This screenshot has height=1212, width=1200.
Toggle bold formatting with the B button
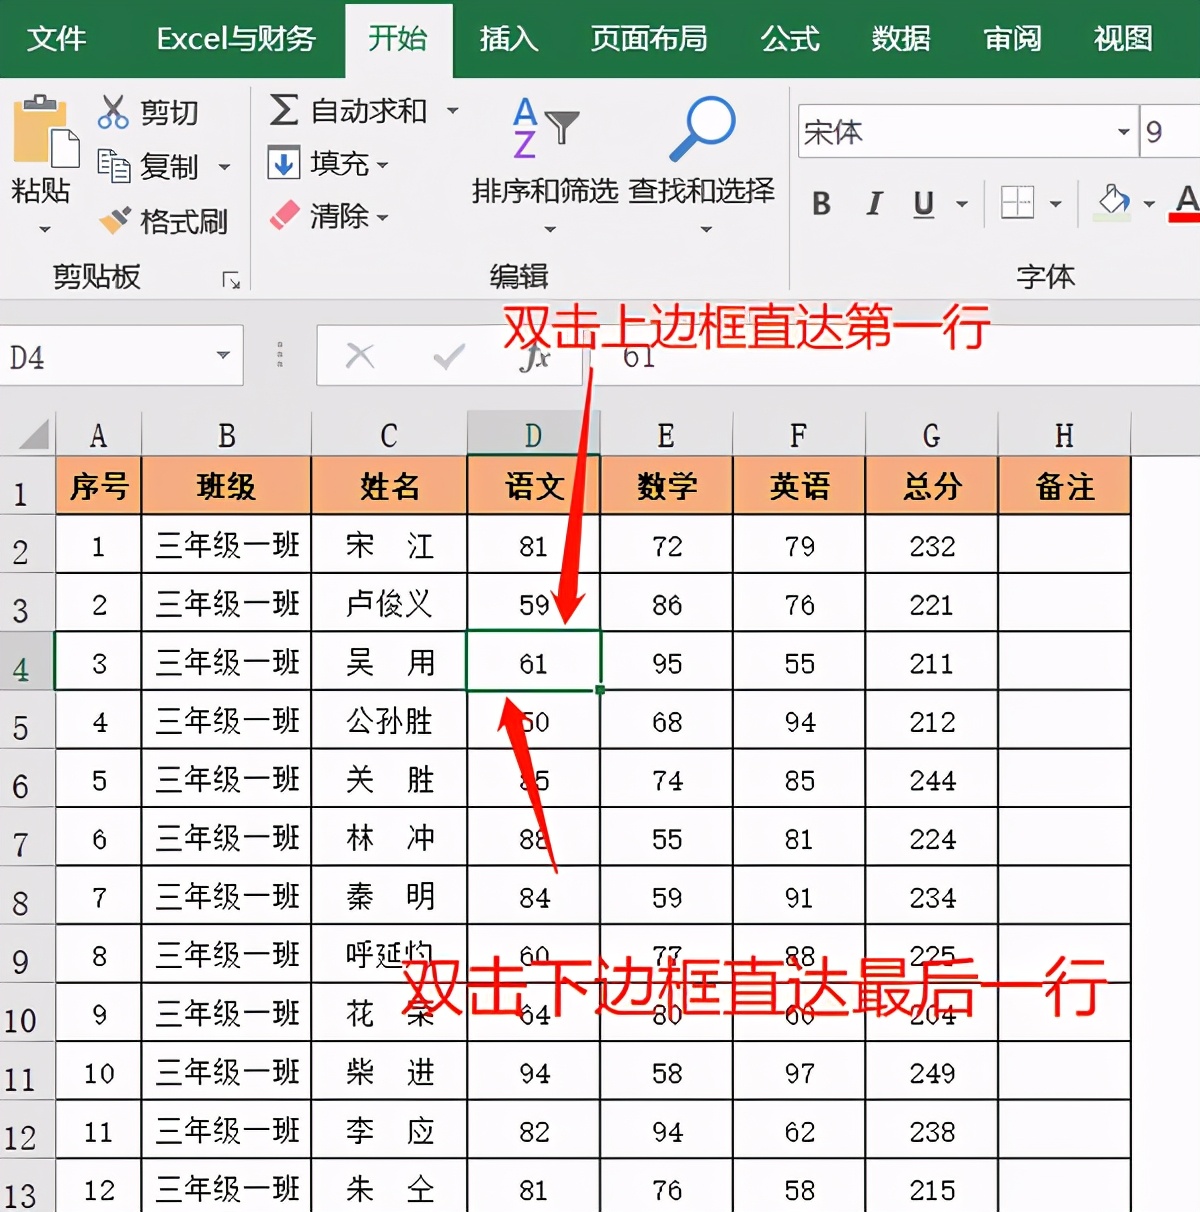[x=820, y=204]
